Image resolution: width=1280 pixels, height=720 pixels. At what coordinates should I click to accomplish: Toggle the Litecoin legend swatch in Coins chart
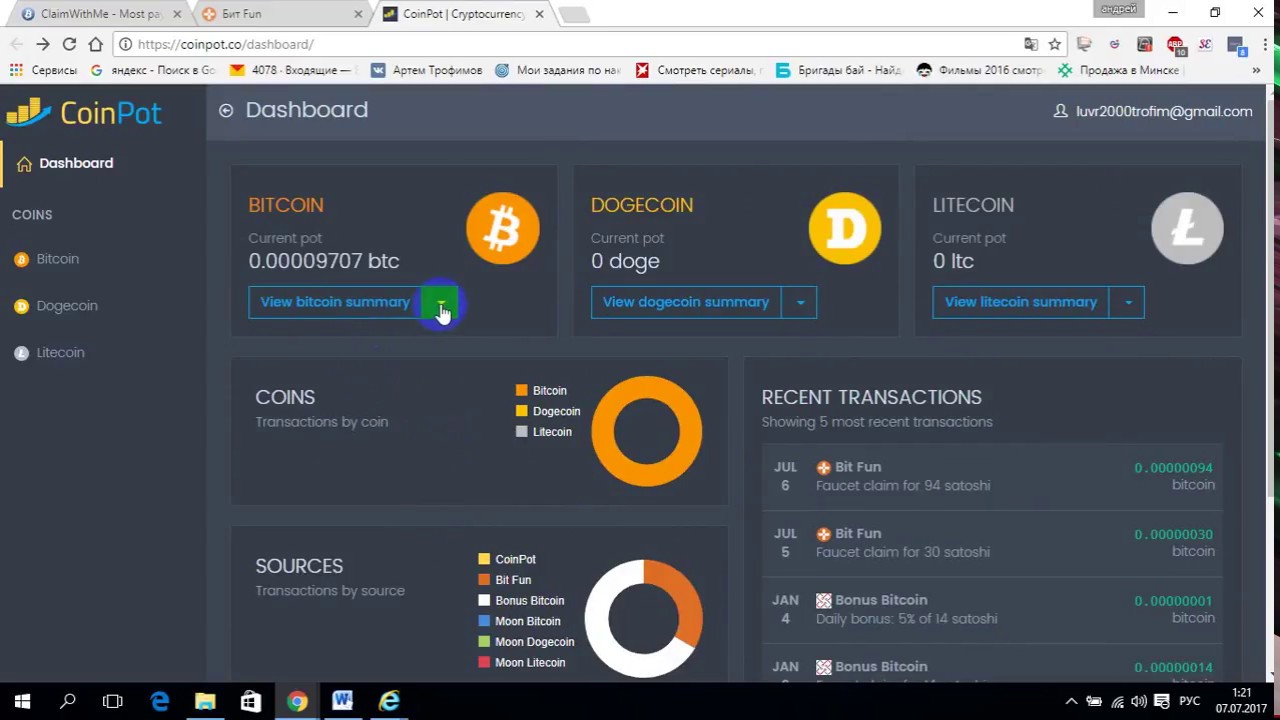pos(521,432)
